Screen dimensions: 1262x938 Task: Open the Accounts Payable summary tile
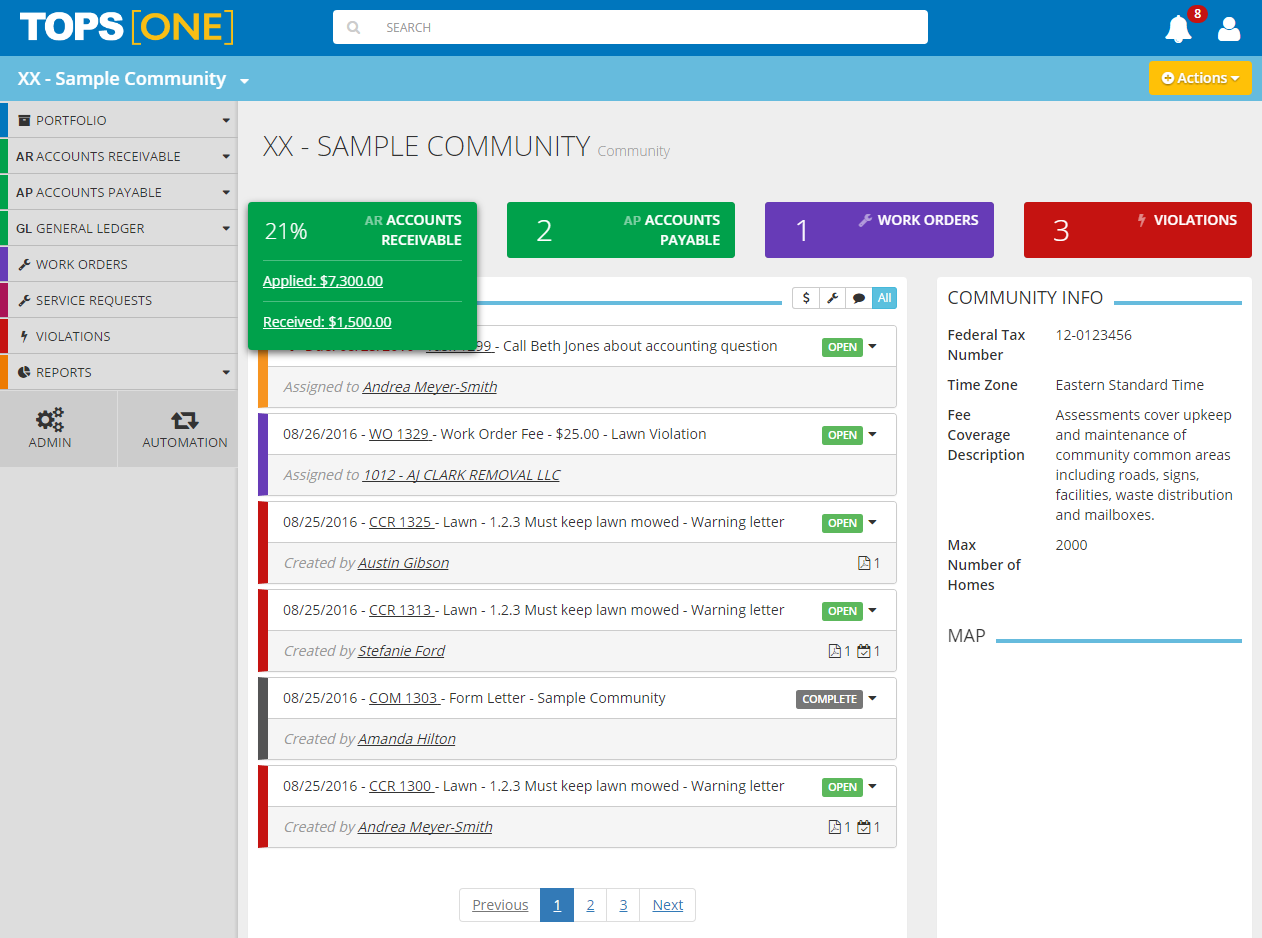(621, 230)
